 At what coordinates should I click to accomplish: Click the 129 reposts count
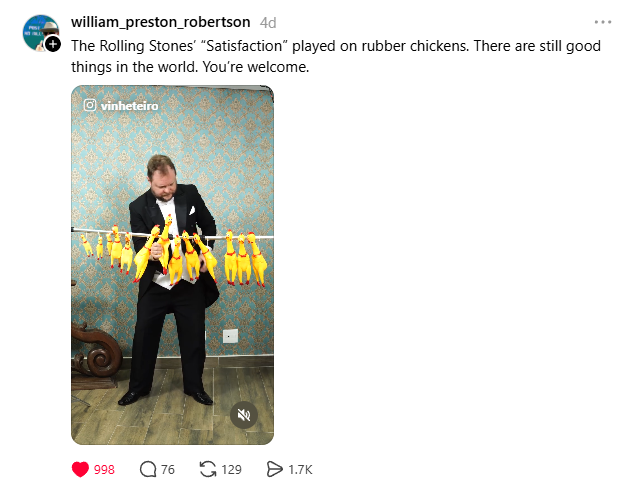pos(232,470)
